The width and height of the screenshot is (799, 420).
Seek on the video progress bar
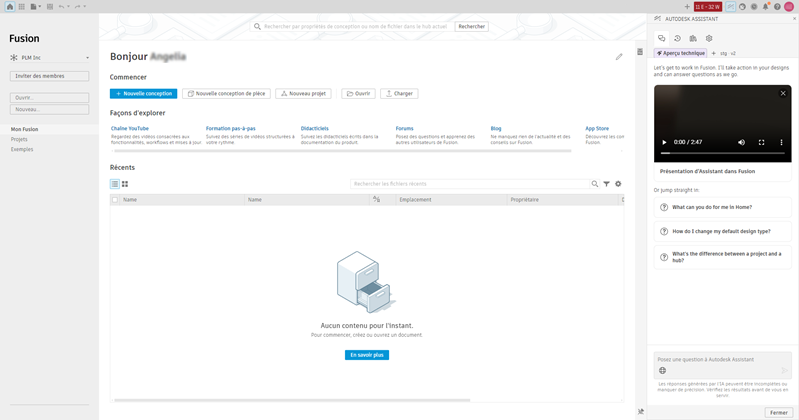click(723, 153)
